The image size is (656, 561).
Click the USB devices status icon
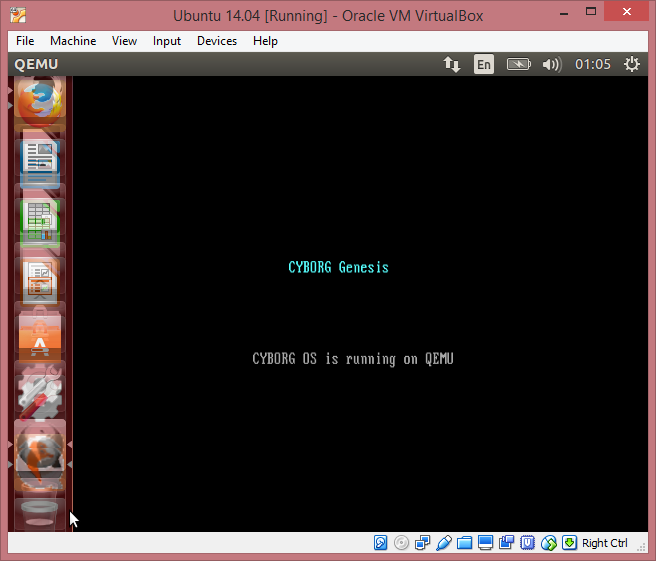[x=443, y=543]
